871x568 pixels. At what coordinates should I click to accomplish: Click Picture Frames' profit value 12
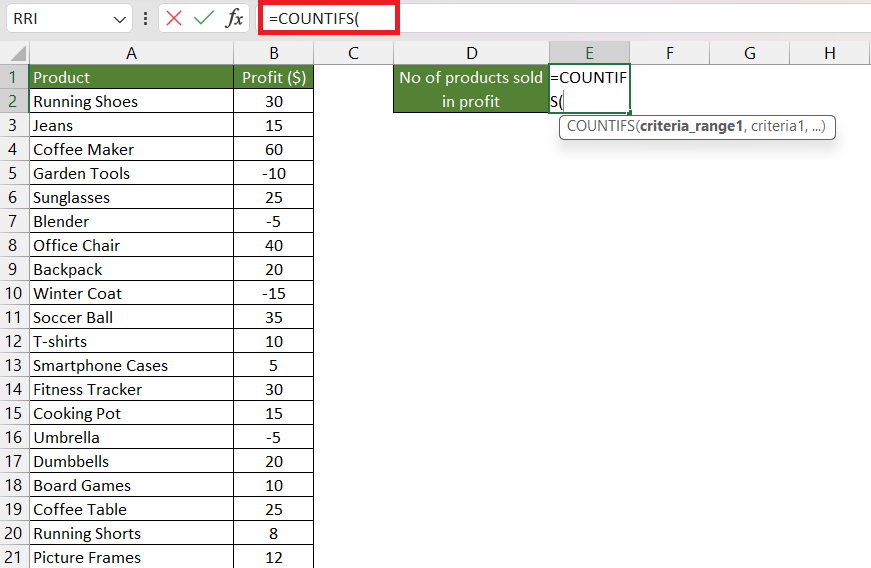[274, 557]
